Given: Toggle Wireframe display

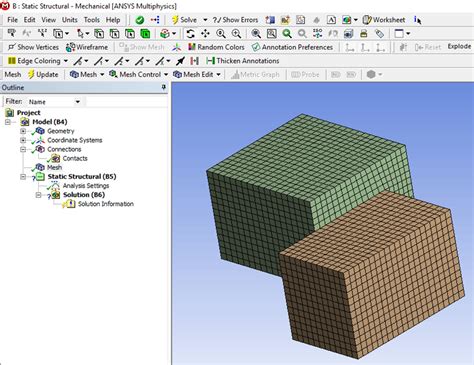Looking at the screenshot, I should (x=87, y=47).
